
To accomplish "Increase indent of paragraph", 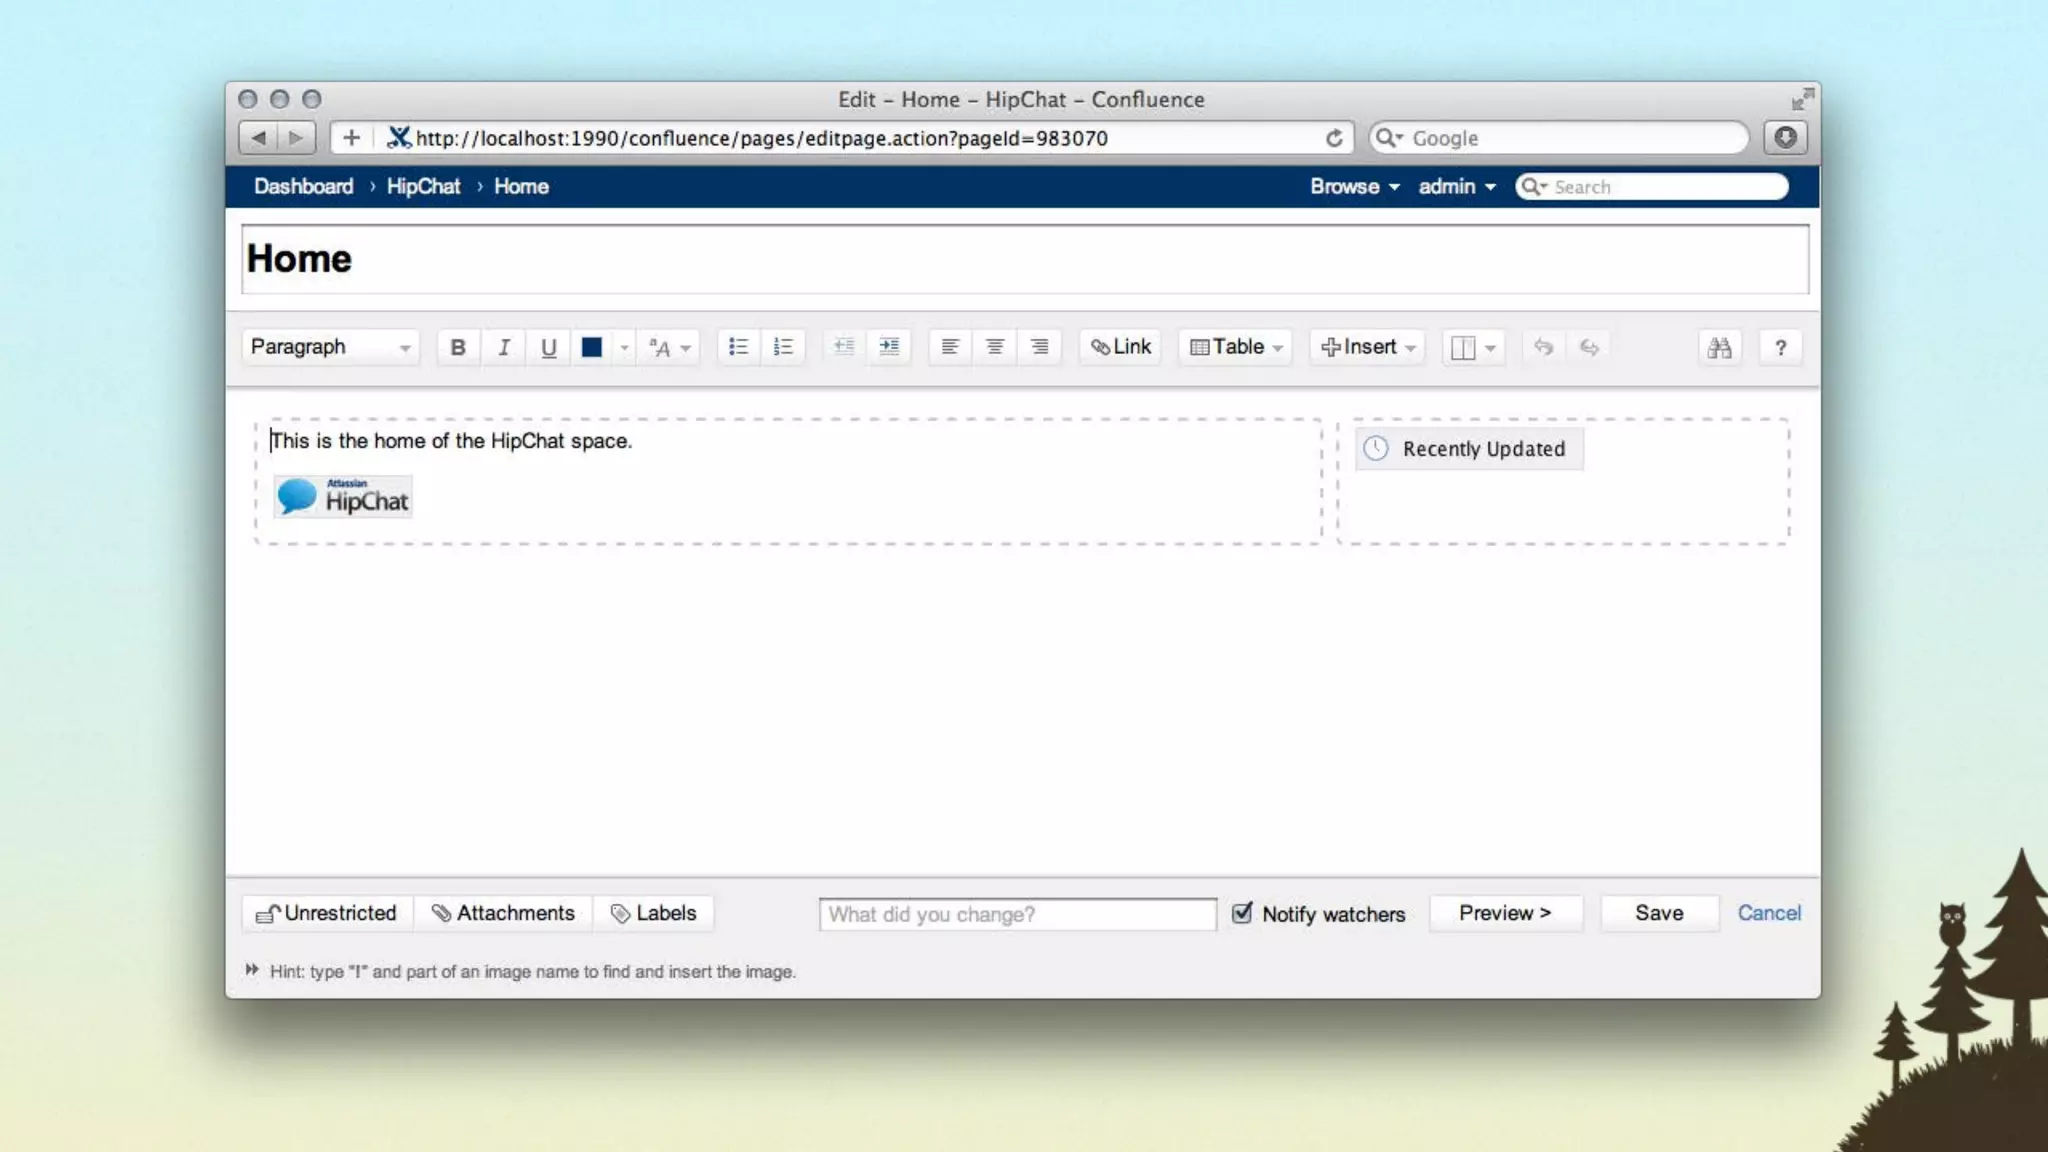I will 889,347.
